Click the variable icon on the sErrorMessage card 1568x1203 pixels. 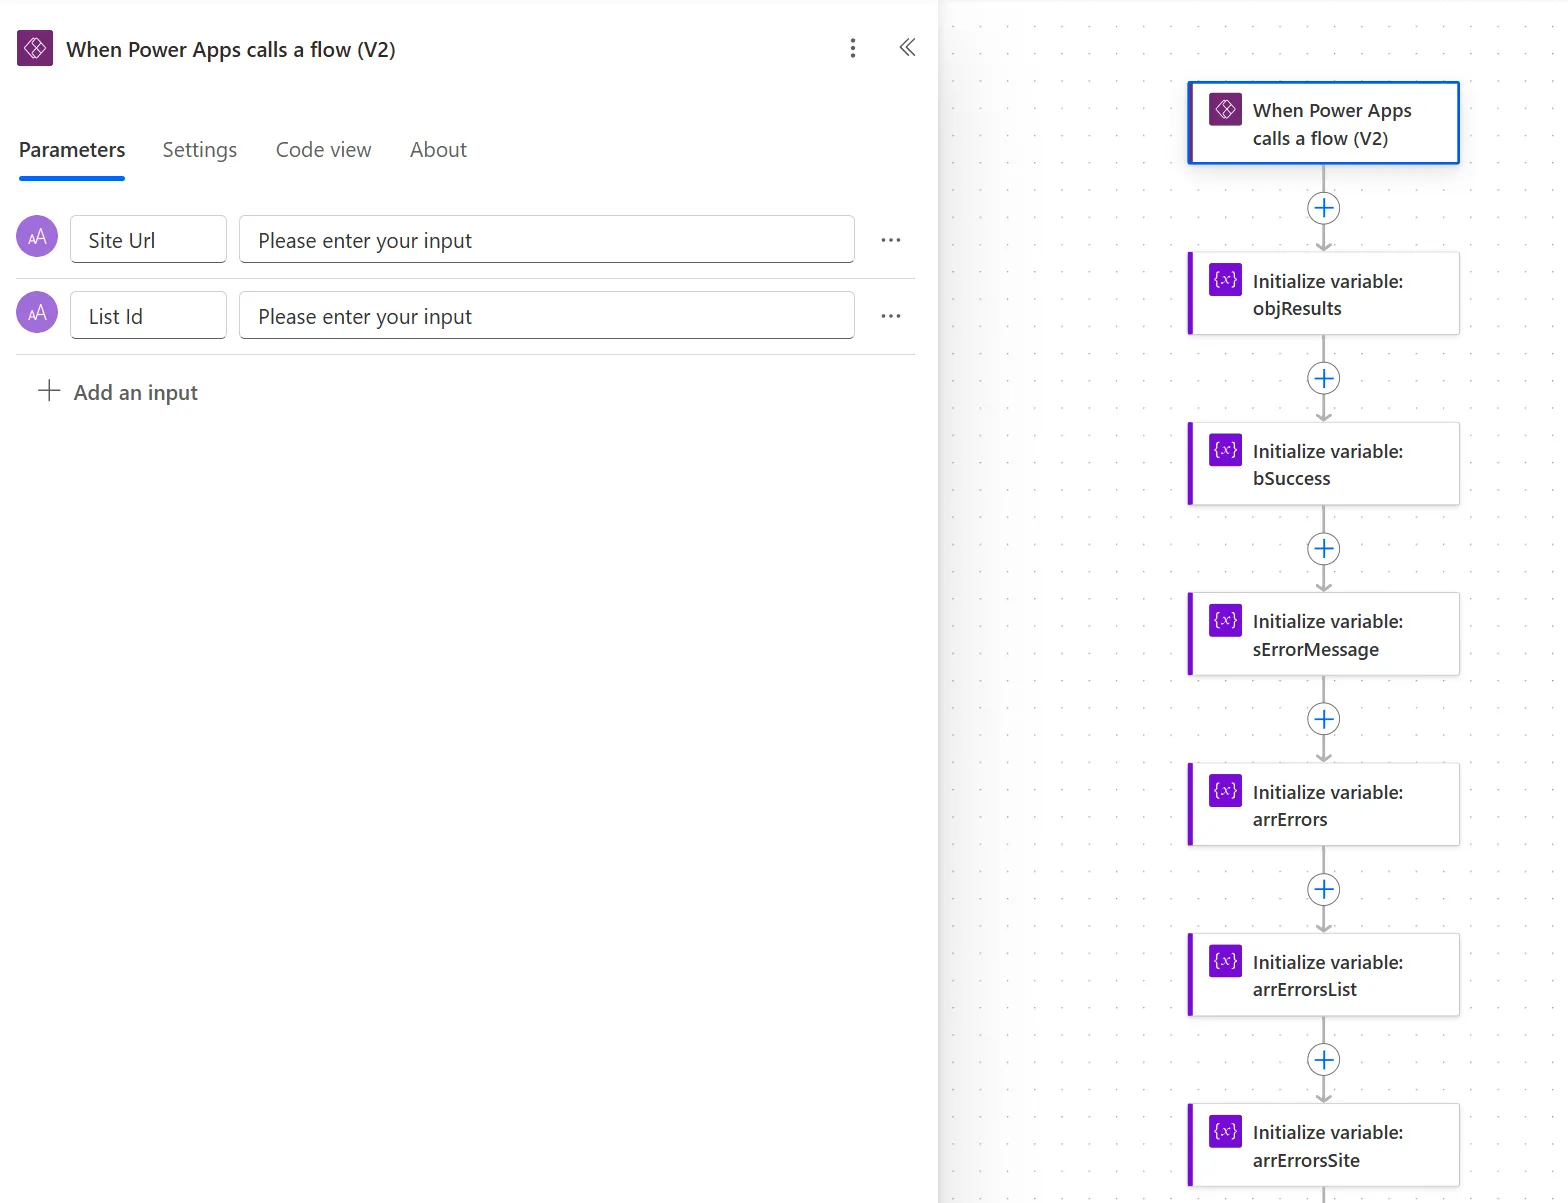(1226, 620)
